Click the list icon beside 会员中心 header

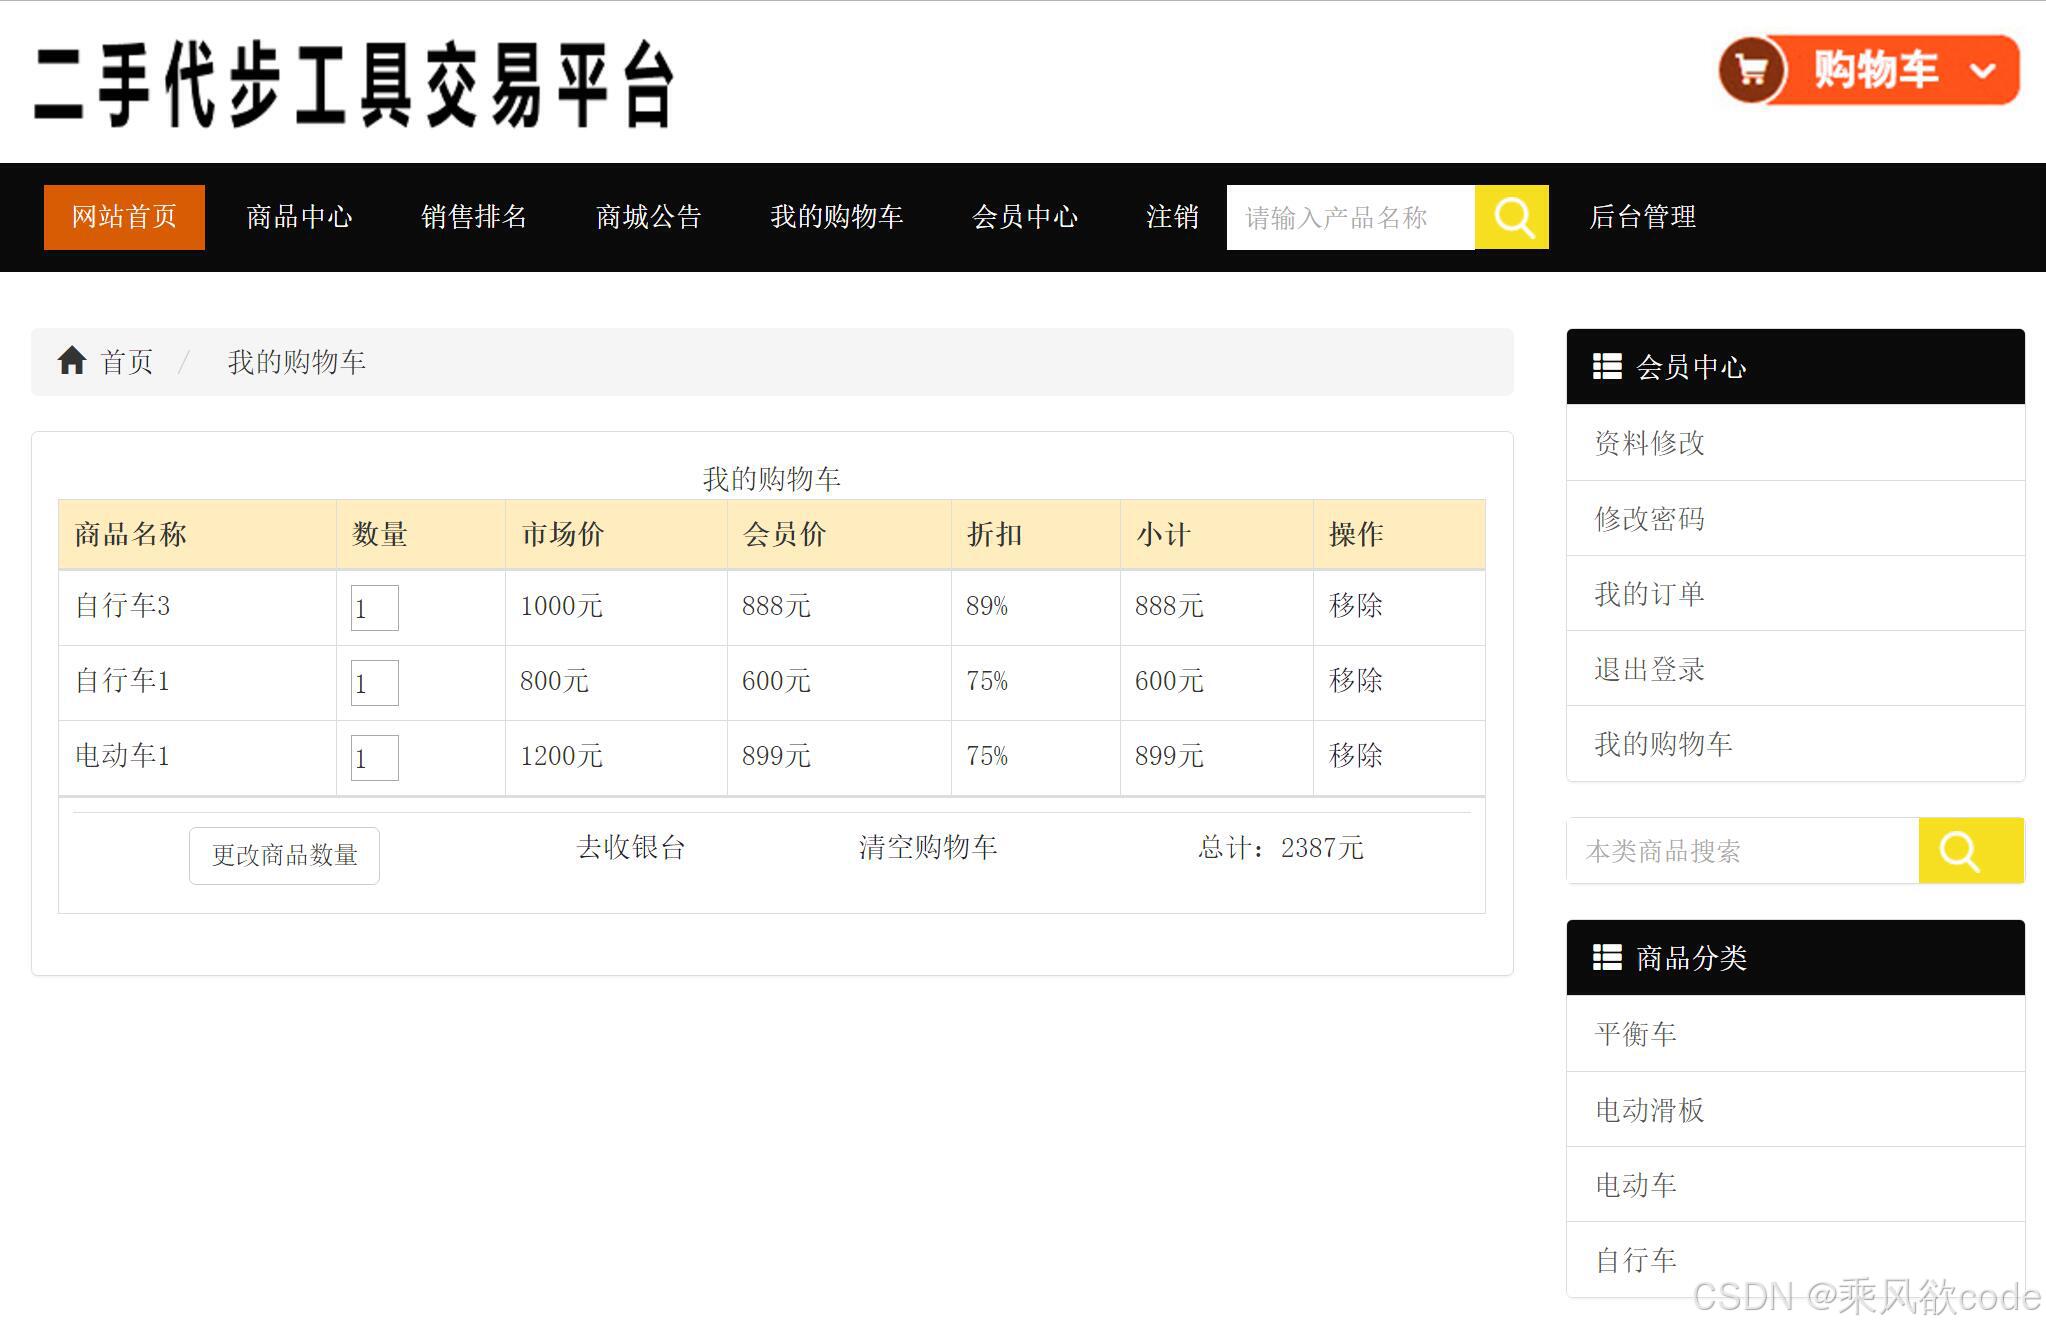click(x=1607, y=367)
